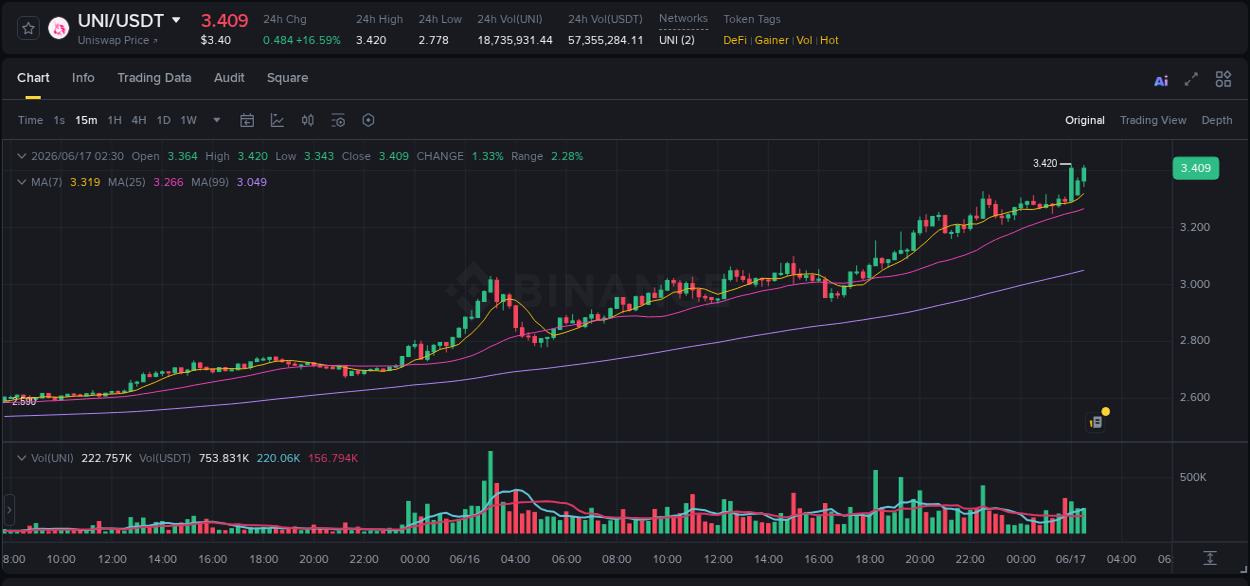This screenshot has height=586, width=1250.
Task: Add UNI/USDT to favorites with star icon
Action: (28, 29)
